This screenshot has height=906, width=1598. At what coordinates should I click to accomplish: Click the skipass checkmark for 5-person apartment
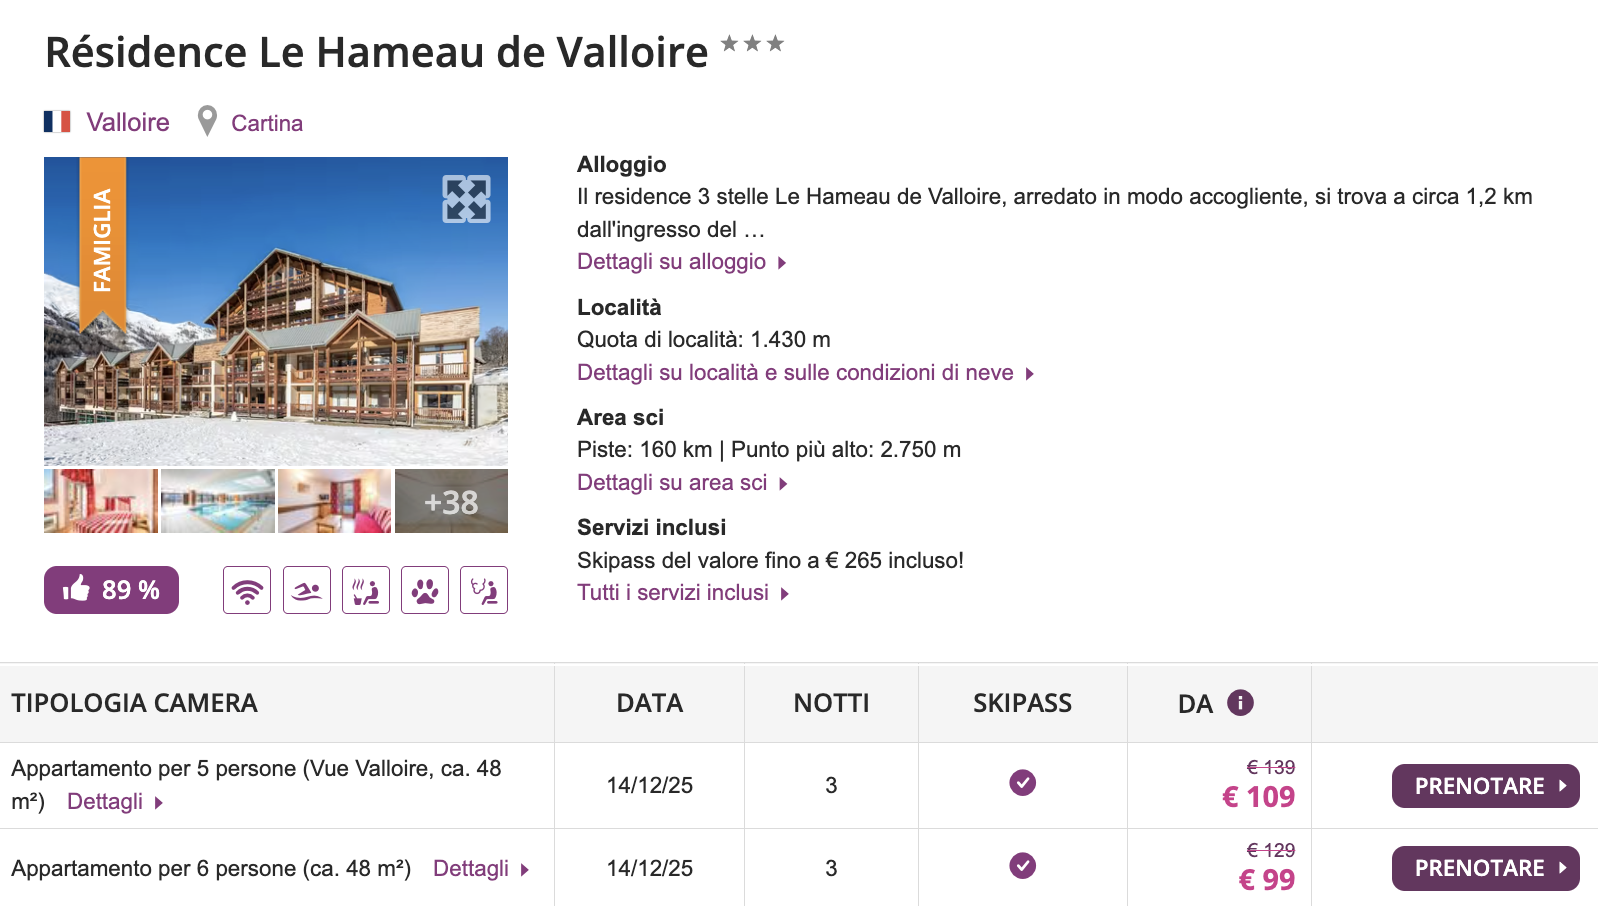coord(1022,783)
